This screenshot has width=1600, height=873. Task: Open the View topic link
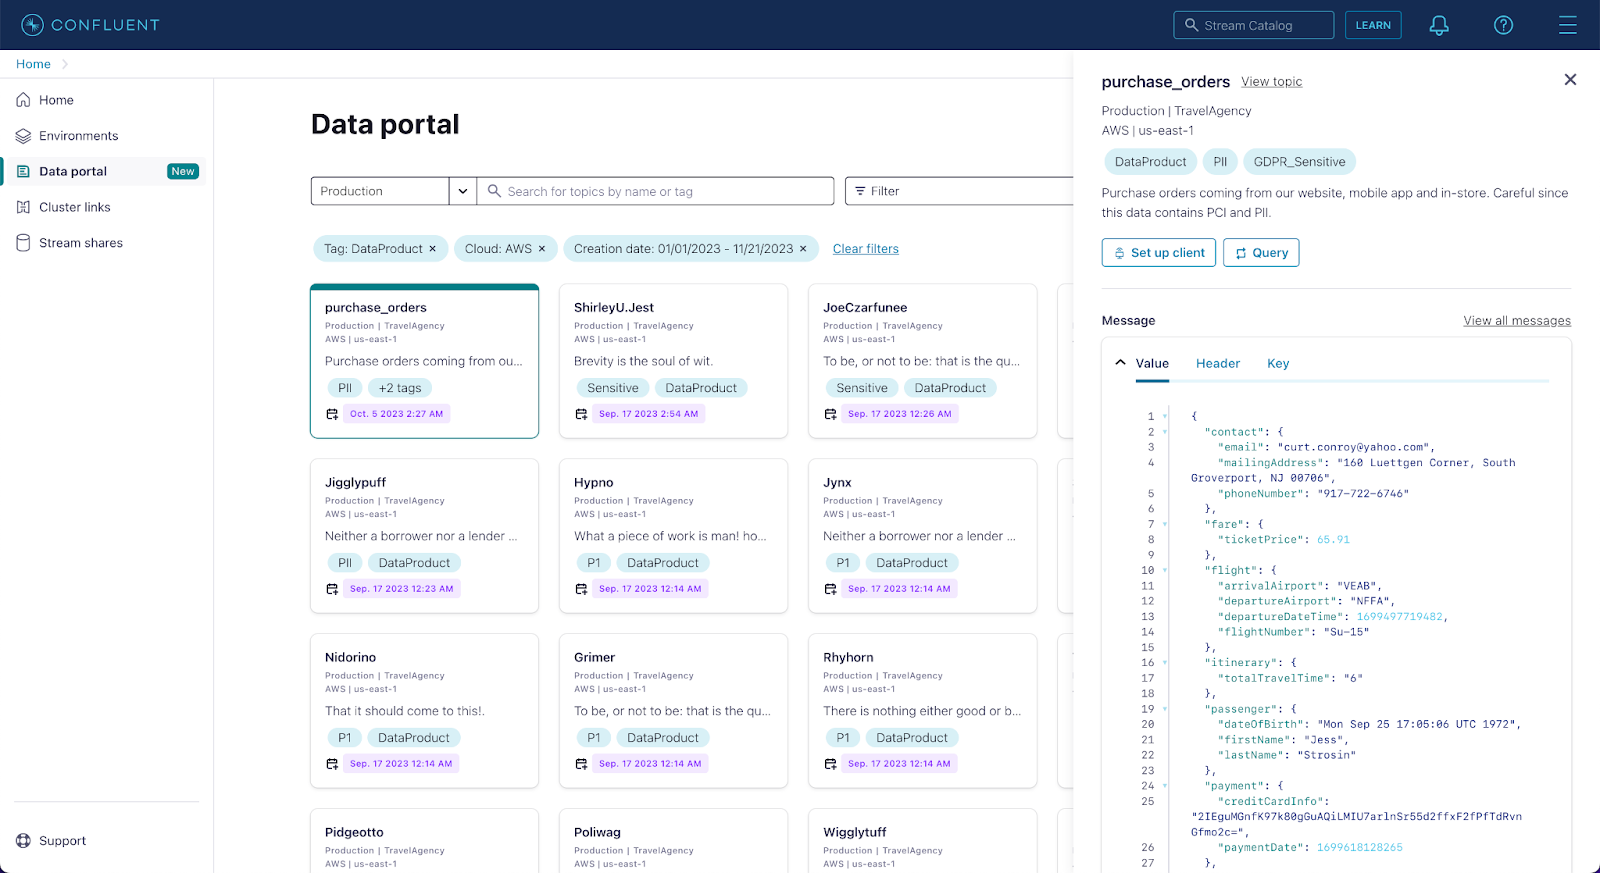coord(1272,82)
